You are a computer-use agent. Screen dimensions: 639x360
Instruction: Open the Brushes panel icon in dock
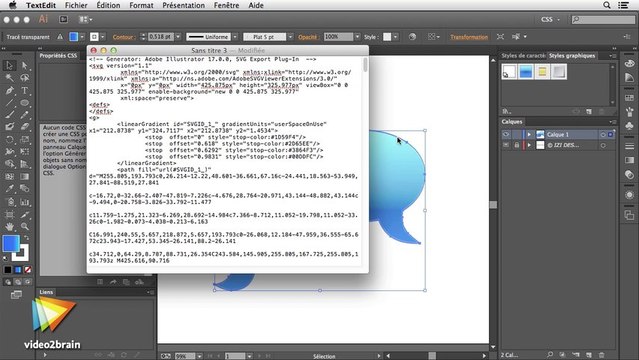point(630,113)
